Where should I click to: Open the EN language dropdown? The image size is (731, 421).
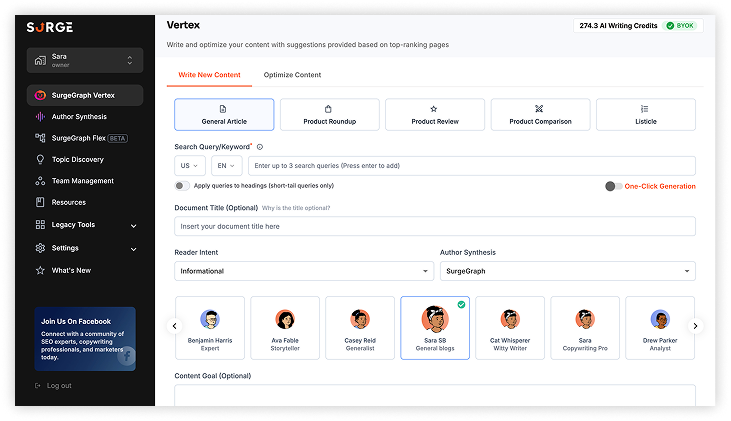(226, 166)
